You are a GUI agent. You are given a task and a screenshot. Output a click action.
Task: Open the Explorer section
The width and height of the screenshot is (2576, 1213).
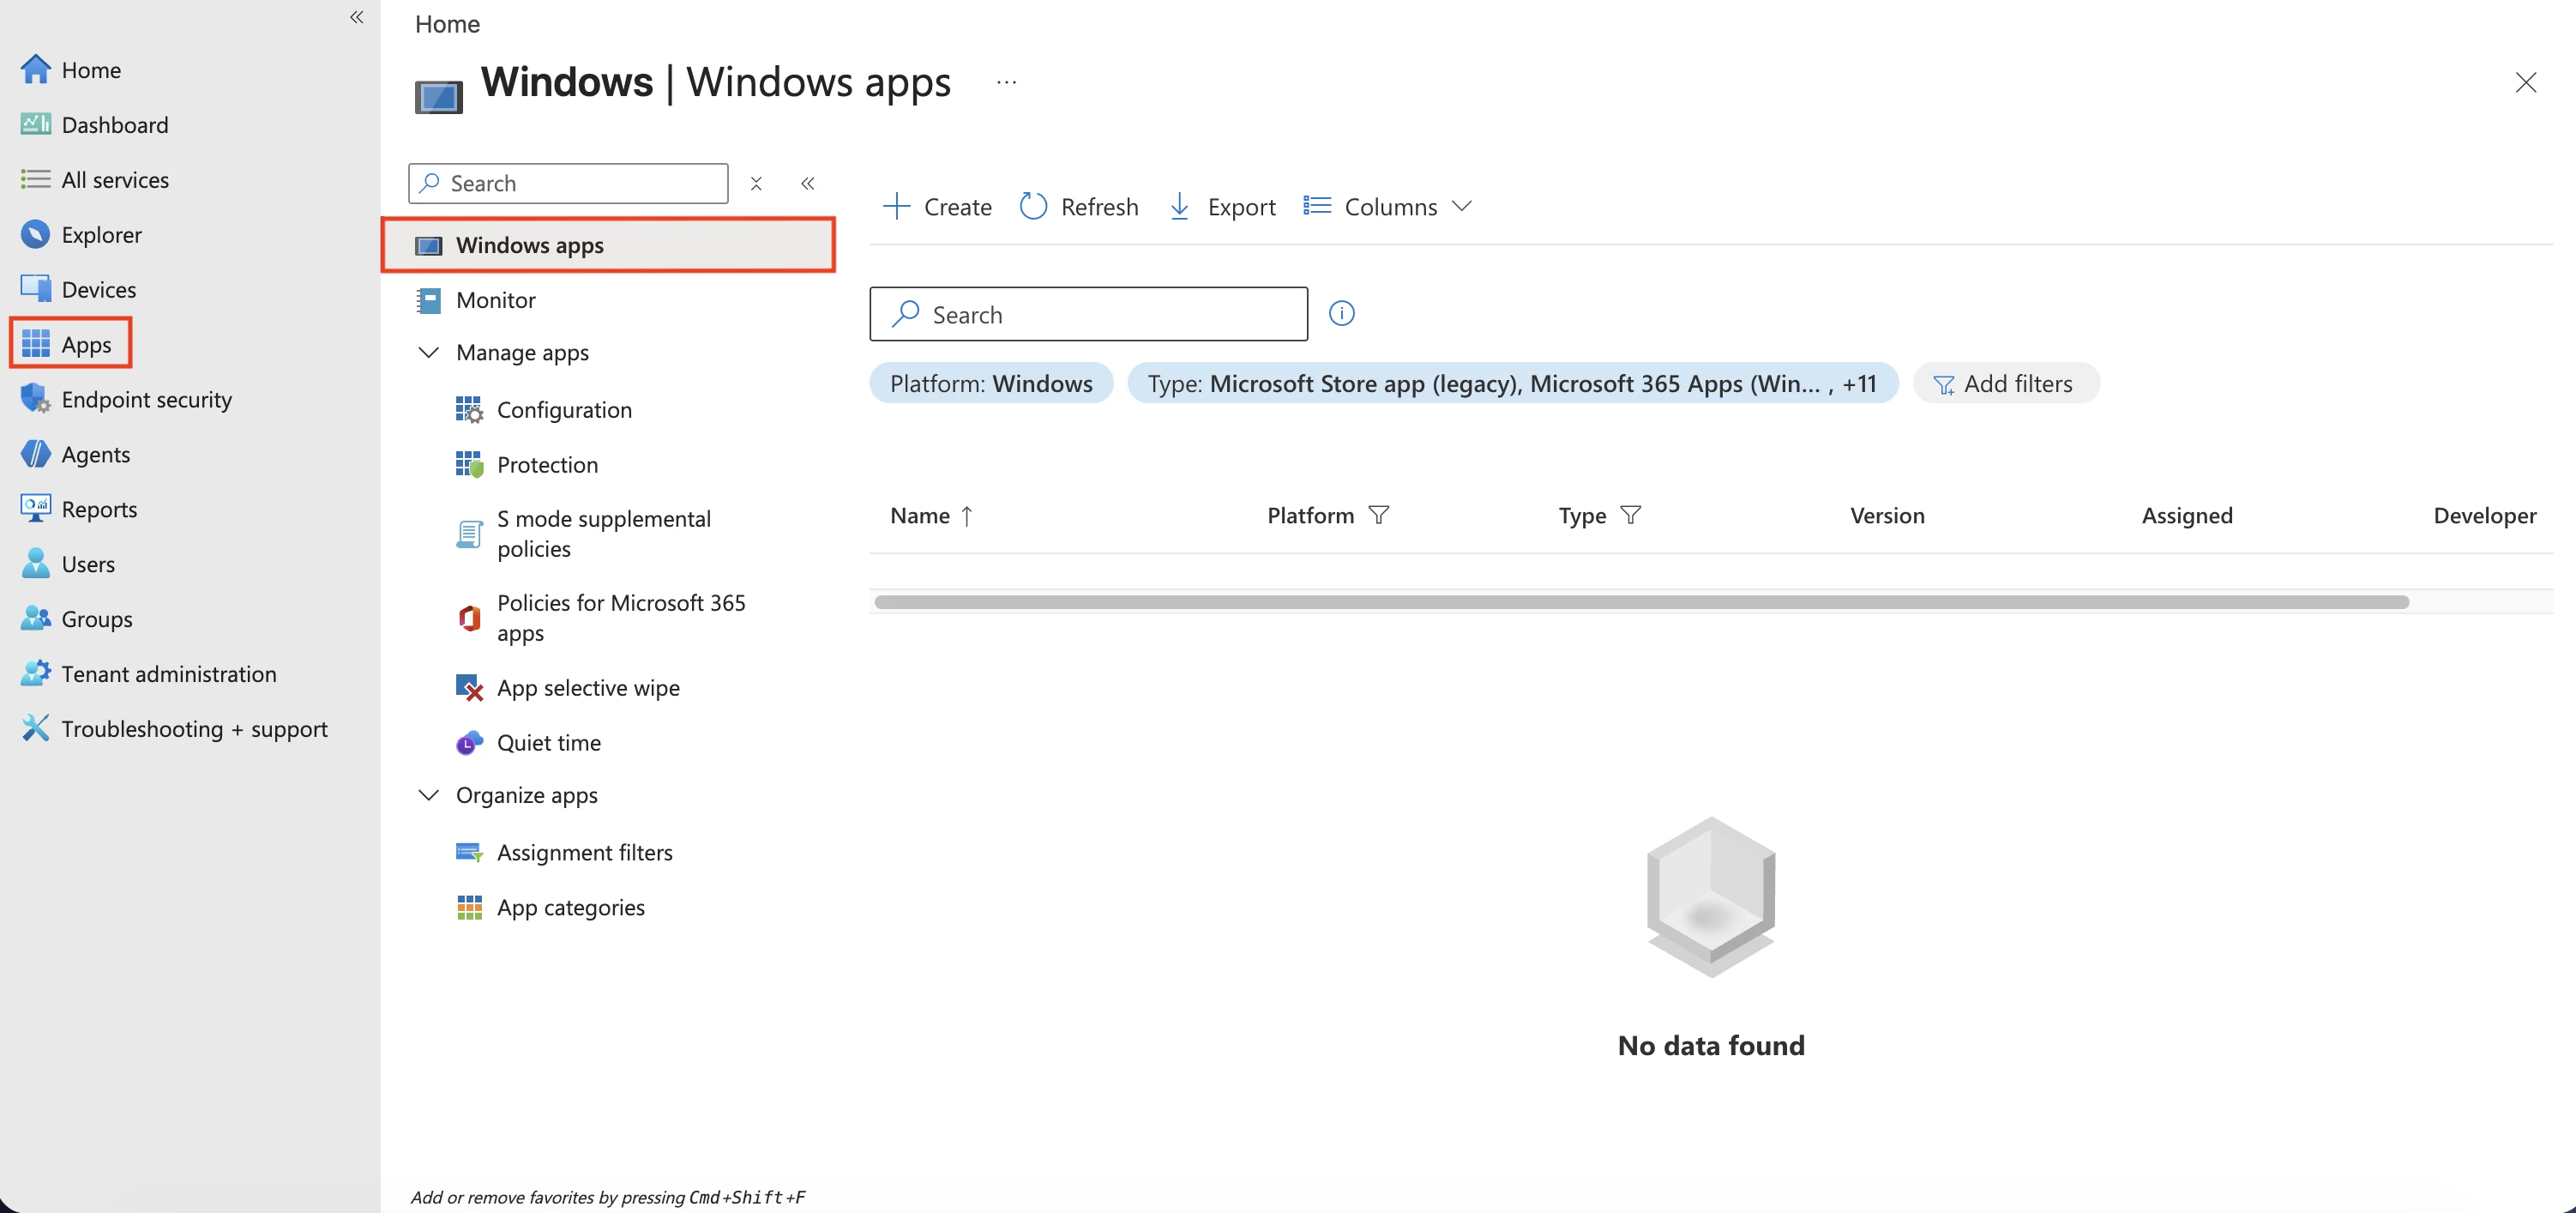(81, 235)
